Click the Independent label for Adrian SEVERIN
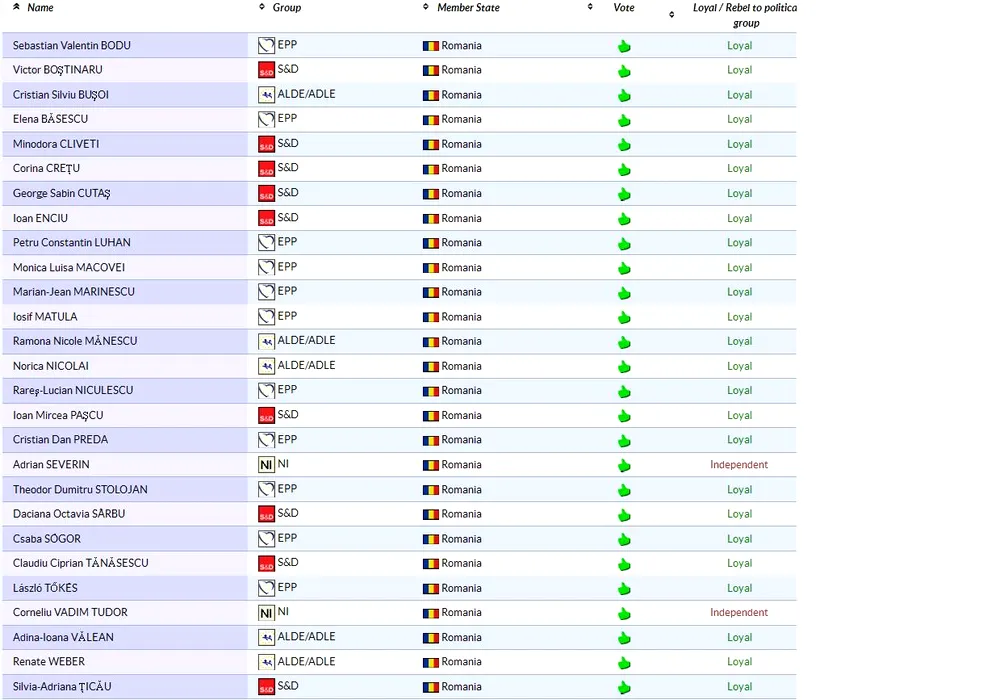 point(739,465)
